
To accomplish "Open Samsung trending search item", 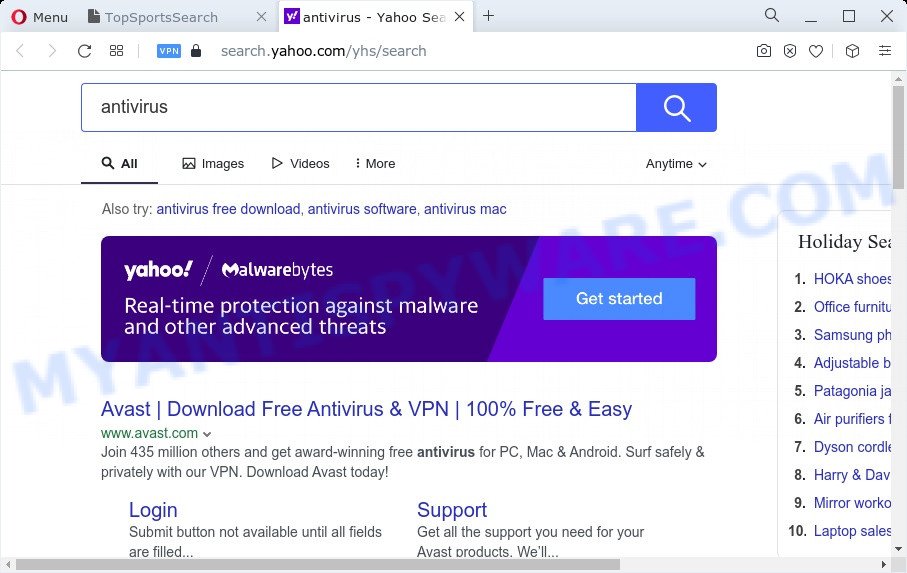I will pyautogui.click(x=852, y=335).
